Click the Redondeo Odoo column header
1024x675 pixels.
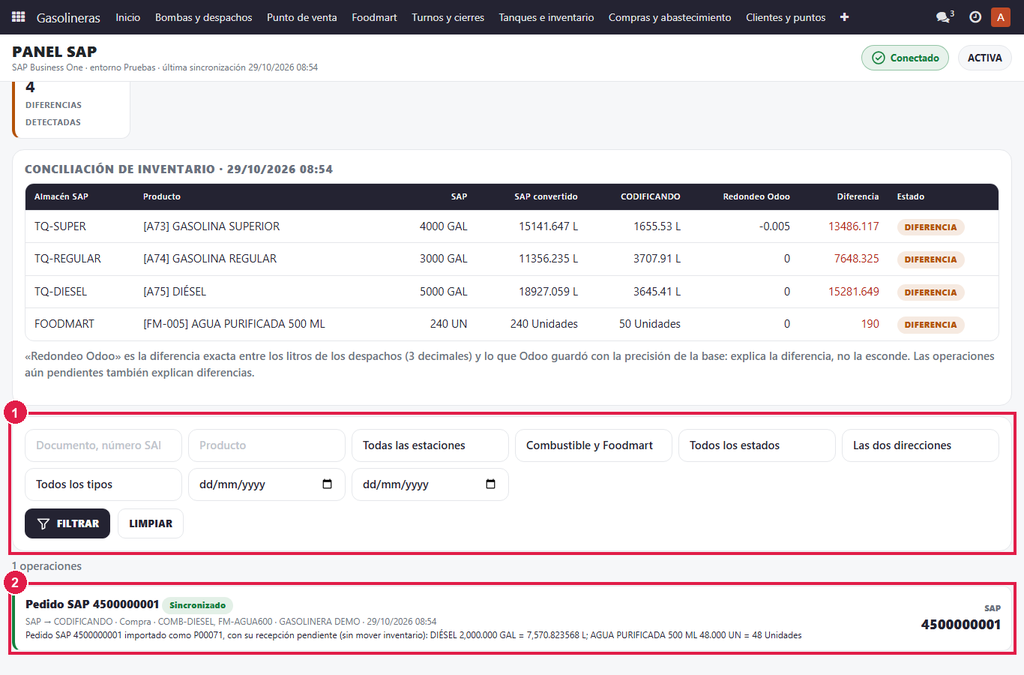tap(756, 196)
